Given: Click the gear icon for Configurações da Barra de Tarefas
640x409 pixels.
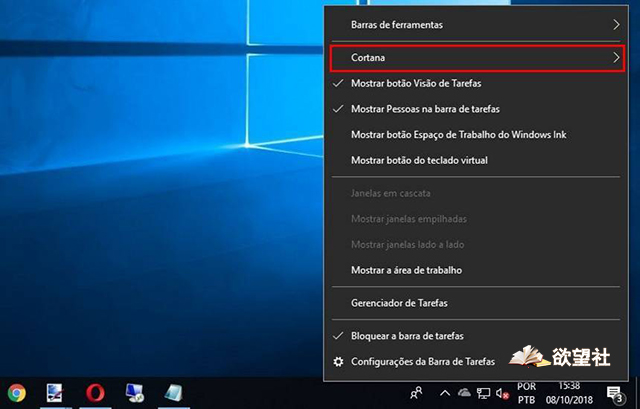Looking at the screenshot, I should 338,362.
